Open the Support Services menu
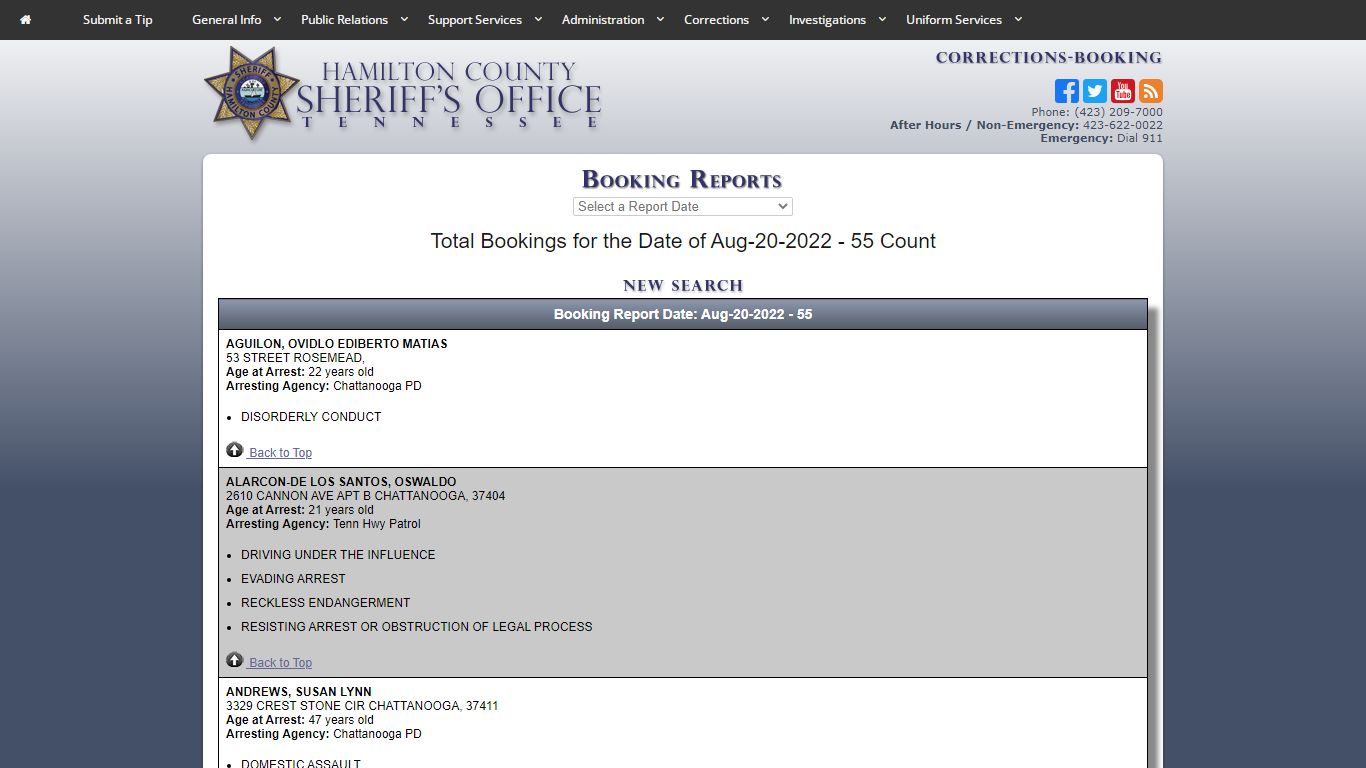Image resolution: width=1366 pixels, height=768 pixels. (x=475, y=20)
